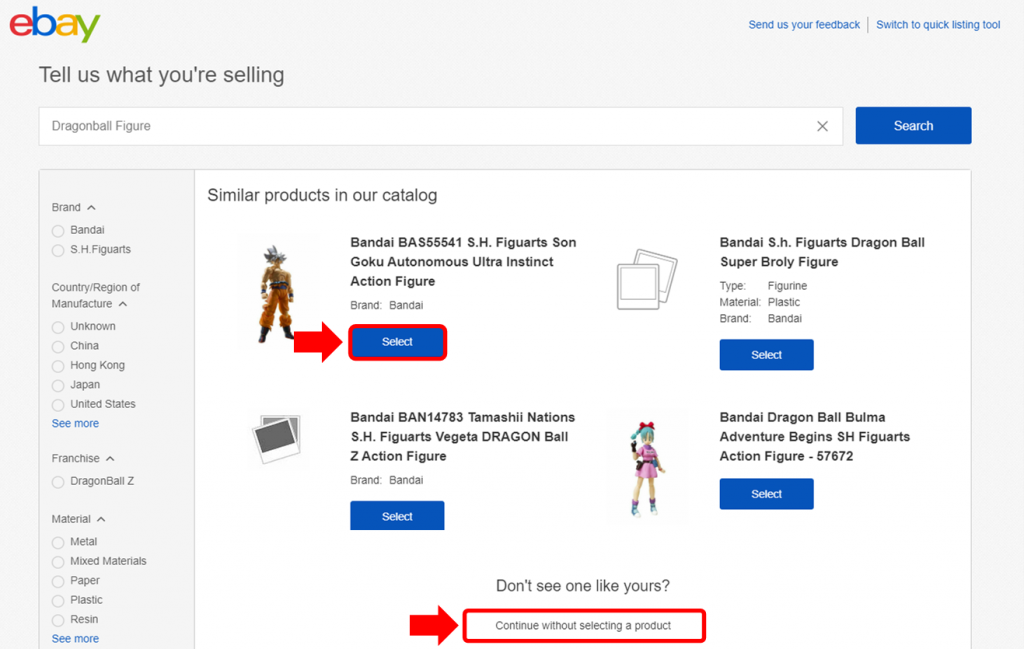The height and width of the screenshot is (649, 1024).
Task: Collapse the Brand filter section
Action: click(x=91, y=208)
